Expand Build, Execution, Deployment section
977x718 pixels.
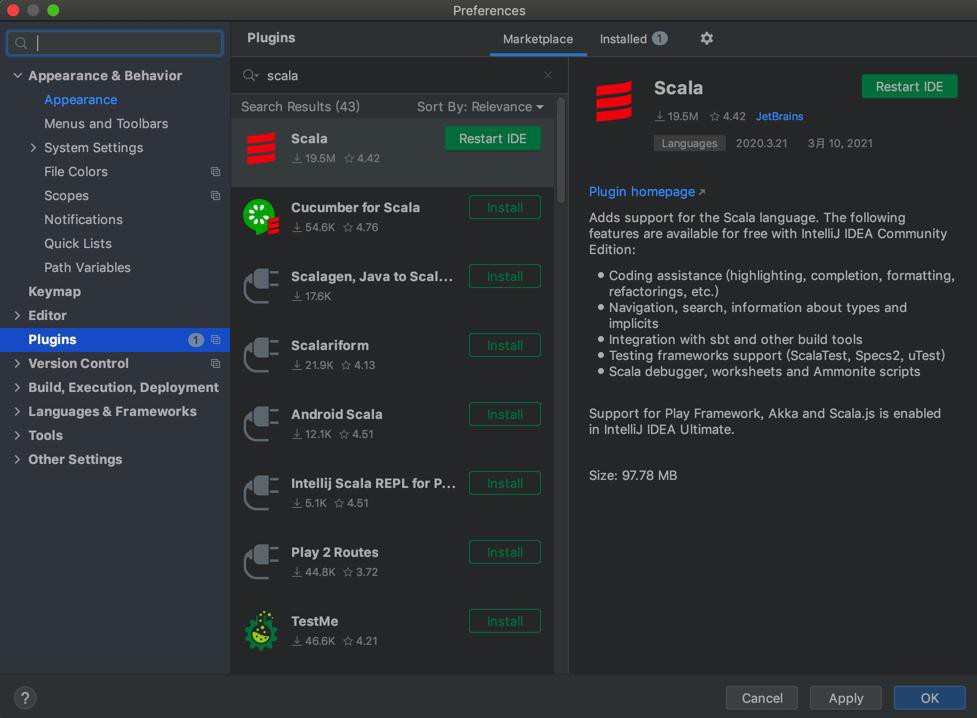point(17,387)
